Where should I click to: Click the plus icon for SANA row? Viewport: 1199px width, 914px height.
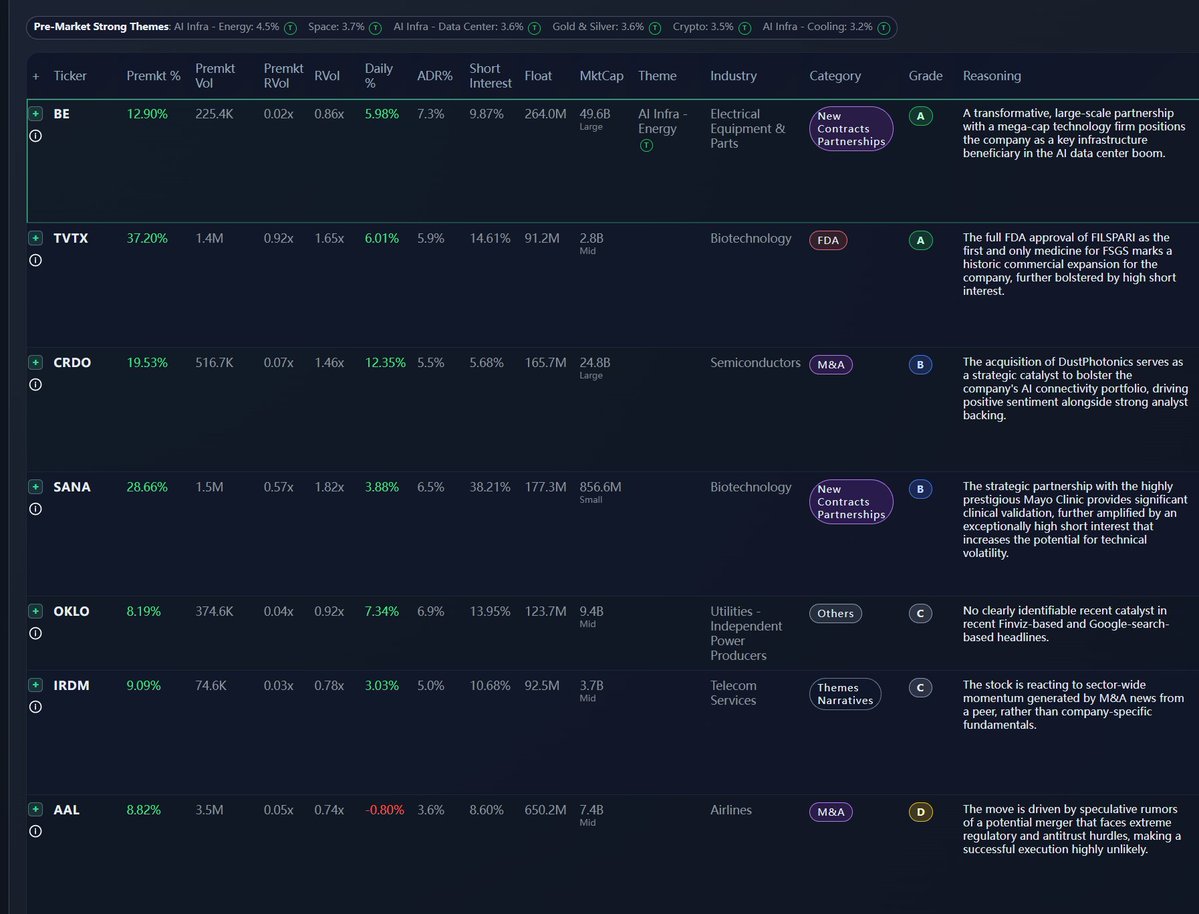point(35,486)
